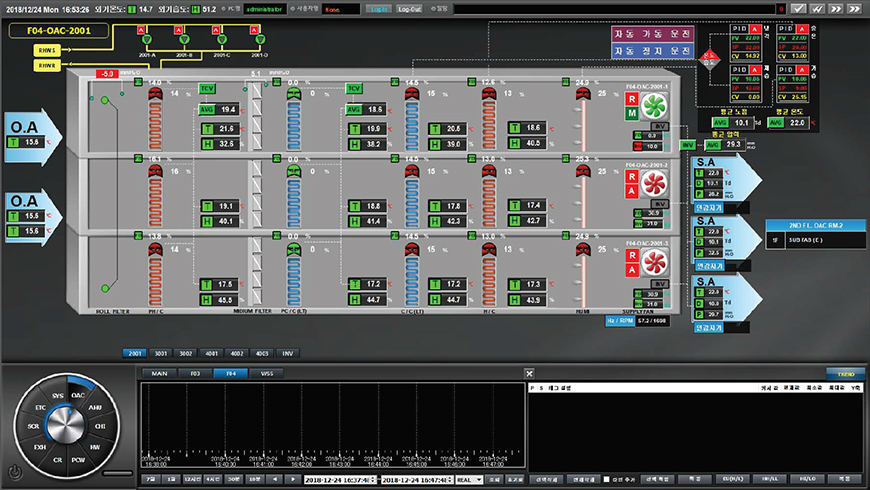Image resolution: width=870 pixels, height=490 pixels.
Task: Click the close X on the trend panel
Action: tap(530, 373)
